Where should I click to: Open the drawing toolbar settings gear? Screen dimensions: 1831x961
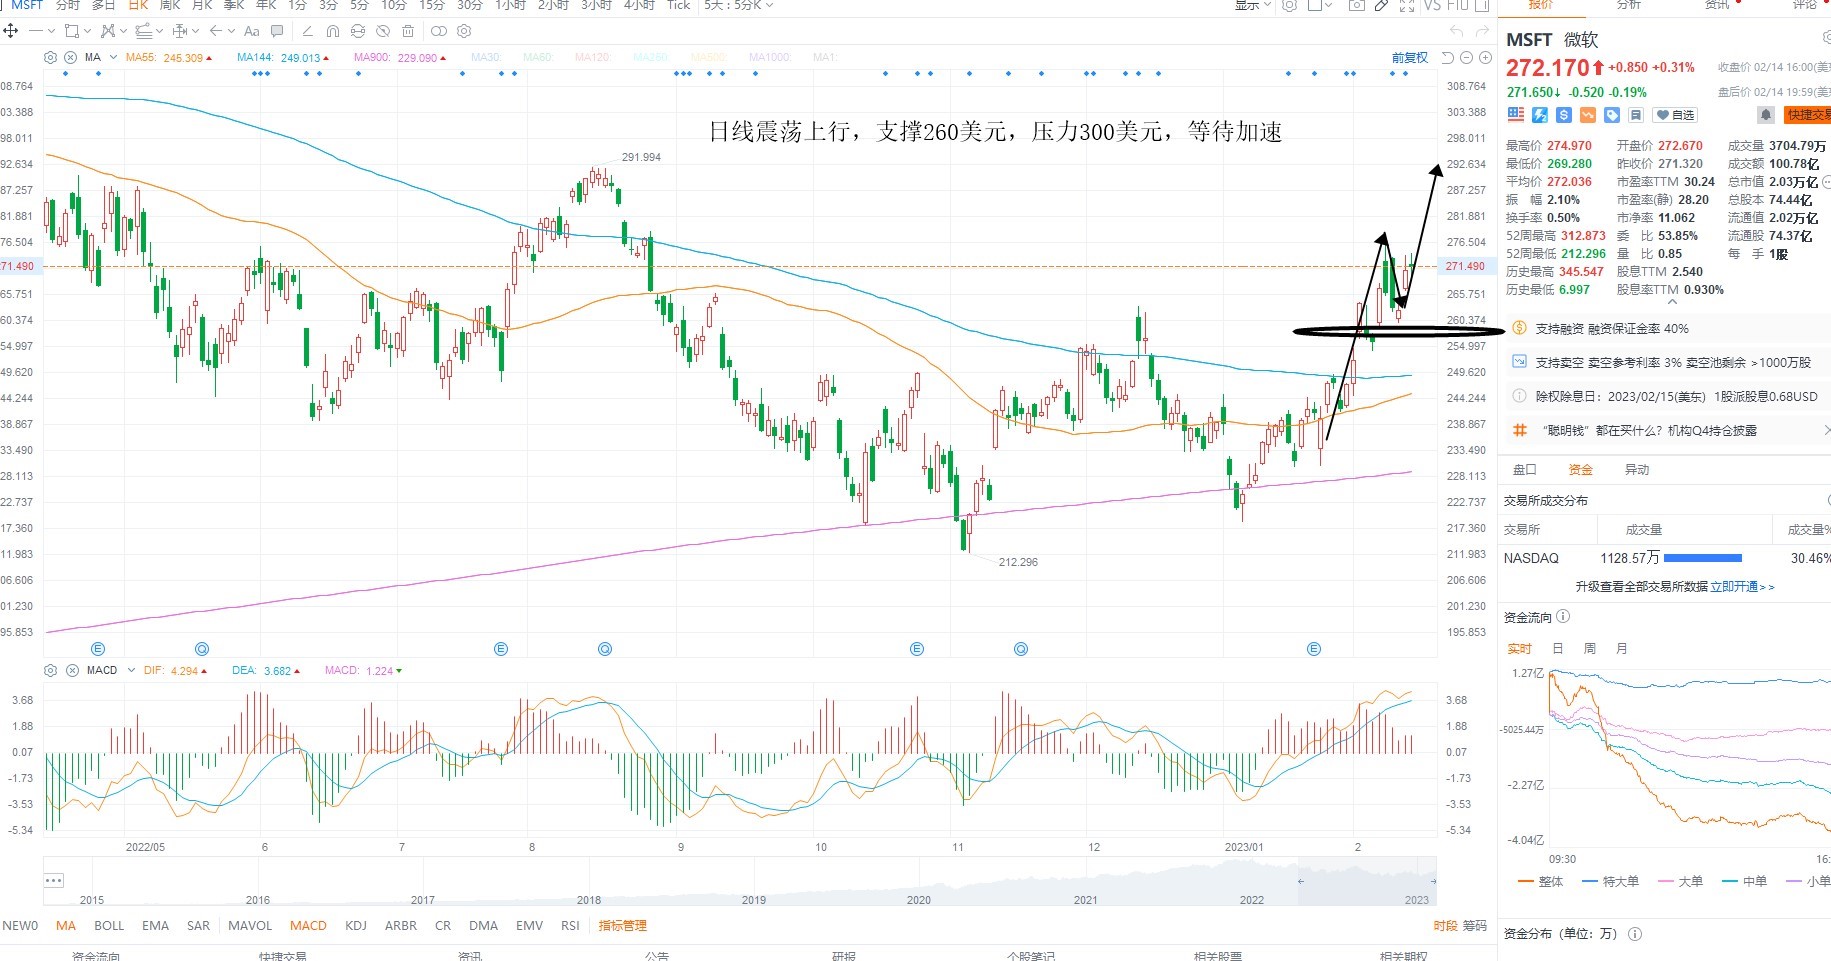pos(464,31)
